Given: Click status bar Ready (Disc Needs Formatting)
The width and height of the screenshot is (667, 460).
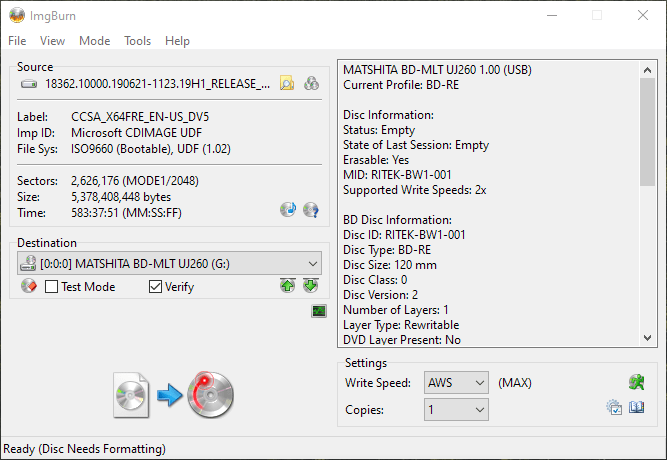Looking at the screenshot, I should [x=84, y=449].
